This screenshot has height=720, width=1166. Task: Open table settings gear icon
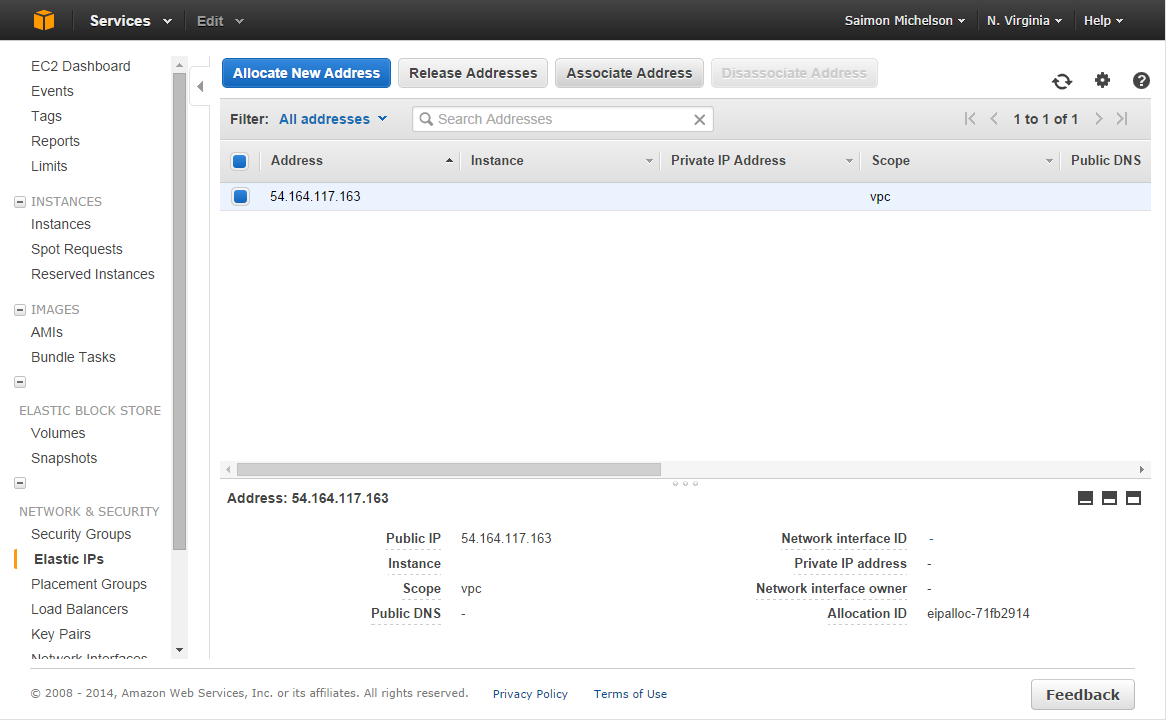[x=1102, y=80]
